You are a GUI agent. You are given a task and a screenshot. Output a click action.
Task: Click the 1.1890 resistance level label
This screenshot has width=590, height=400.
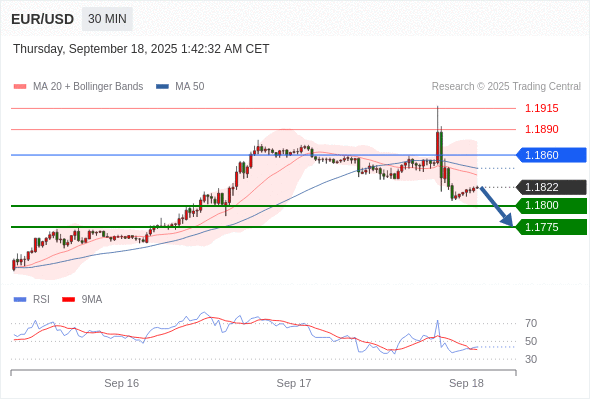[541, 129]
